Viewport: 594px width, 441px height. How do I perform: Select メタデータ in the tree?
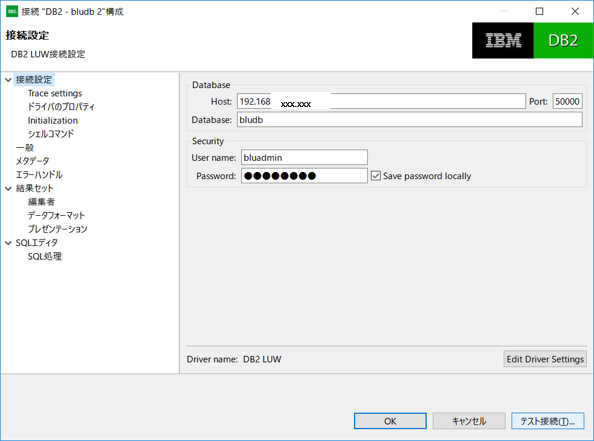pos(32,161)
